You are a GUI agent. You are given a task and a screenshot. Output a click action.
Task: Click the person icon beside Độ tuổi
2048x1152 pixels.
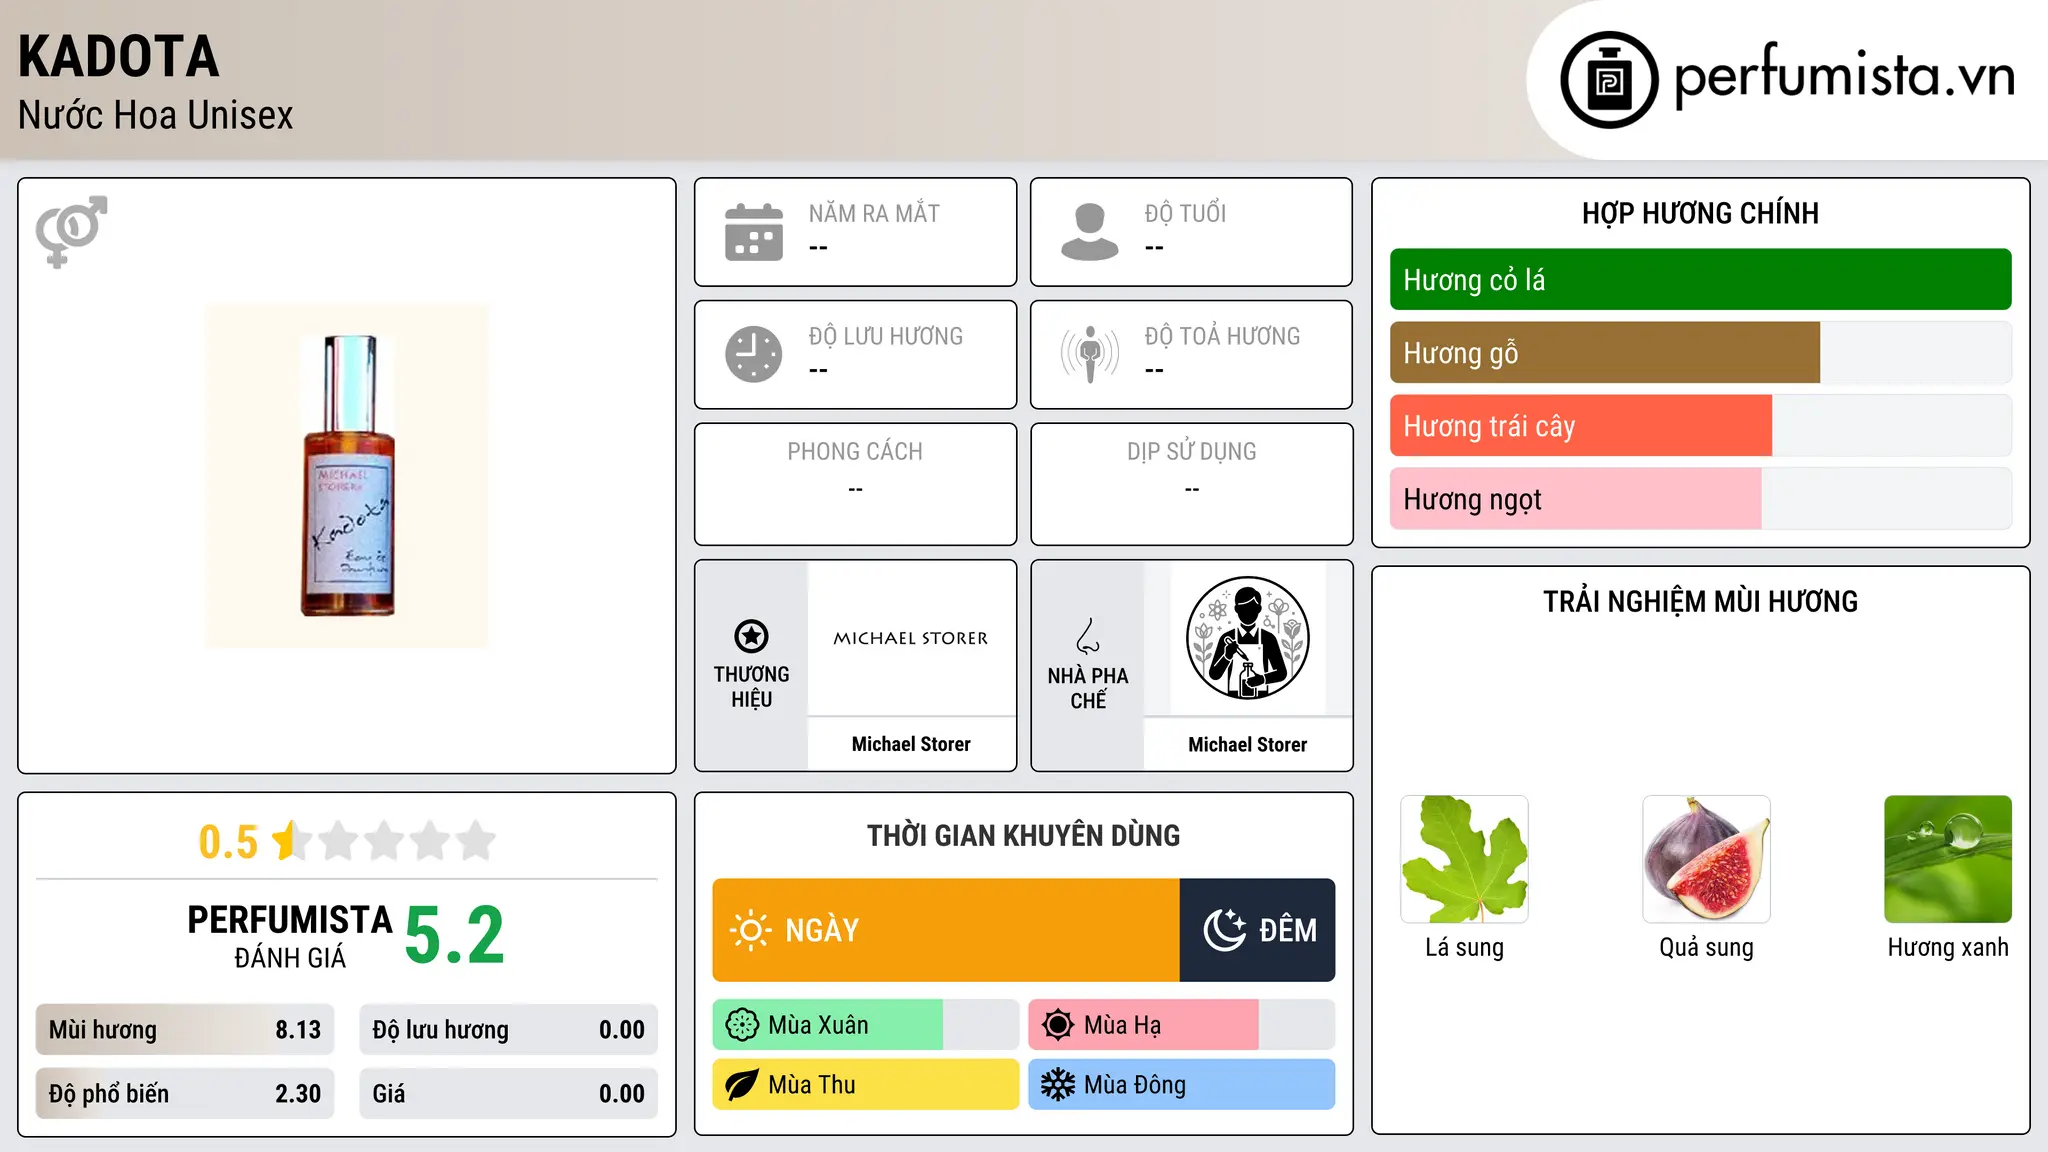(1090, 232)
